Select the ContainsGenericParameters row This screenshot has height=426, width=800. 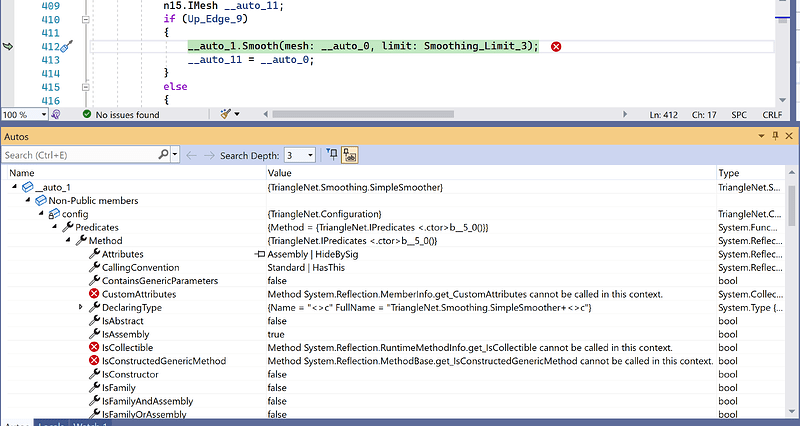coord(393,281)
